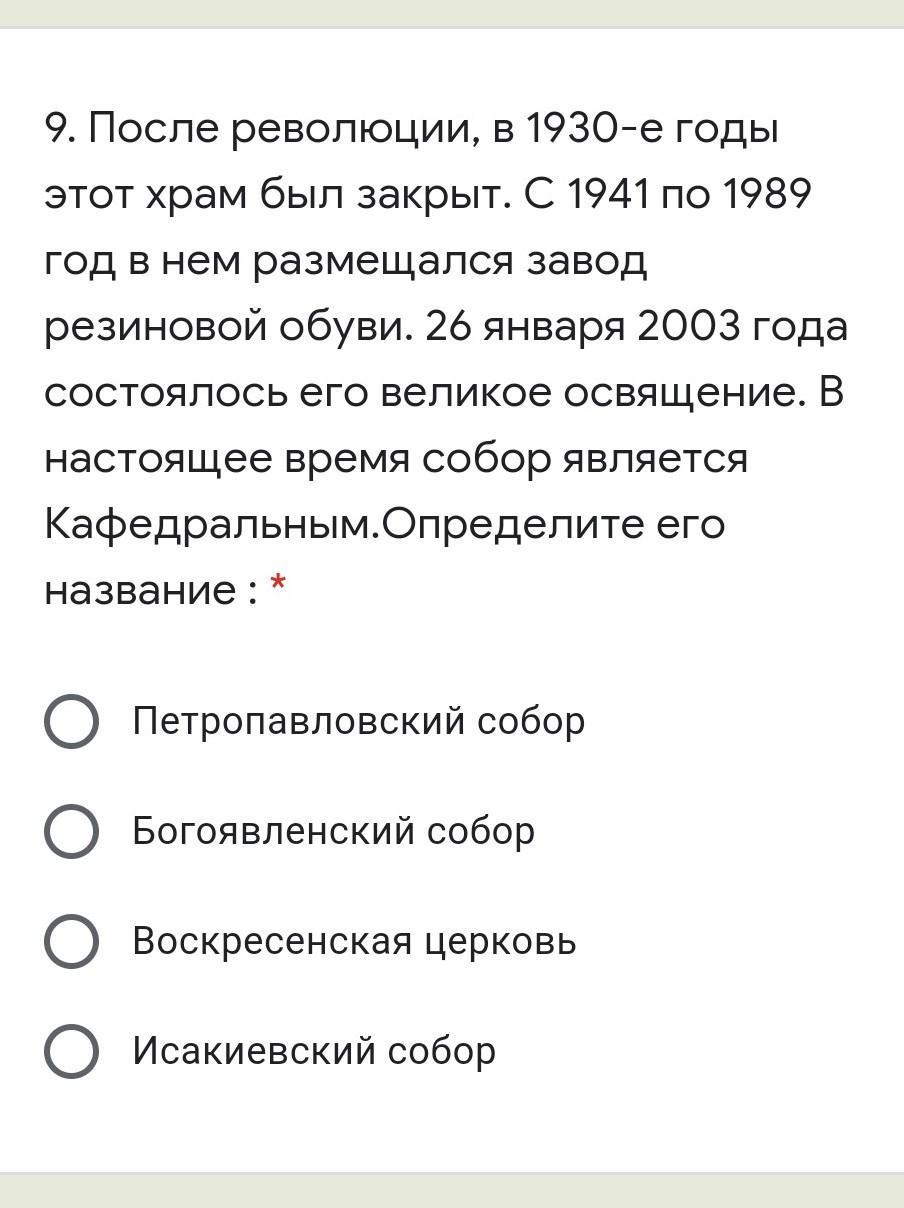This screenshot has width=904, height=1208.
Task: Choose the Богоявленский собор radio circle
Action: tap(71, 831)
